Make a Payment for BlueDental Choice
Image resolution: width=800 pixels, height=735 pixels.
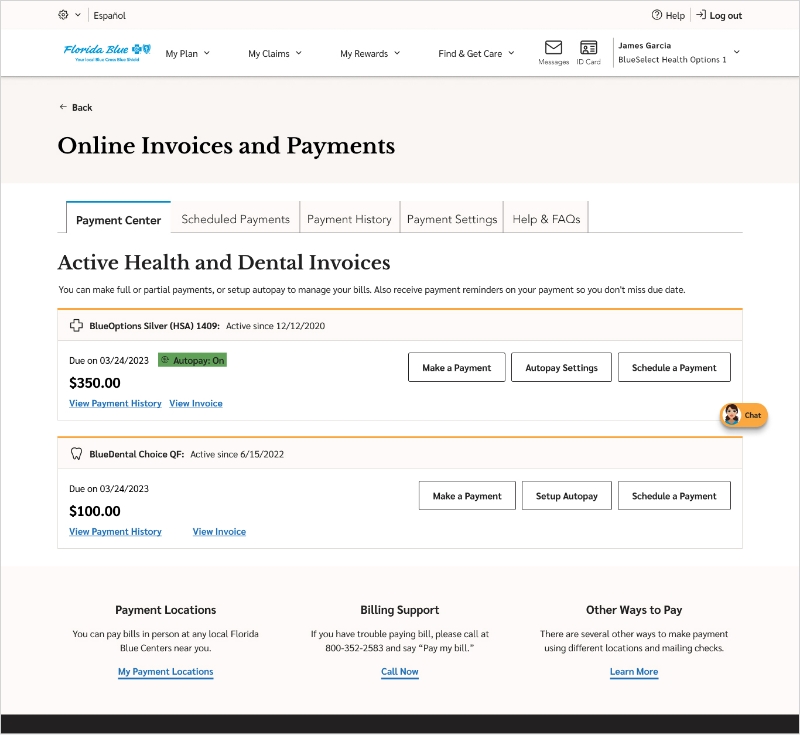click(467, 496)
